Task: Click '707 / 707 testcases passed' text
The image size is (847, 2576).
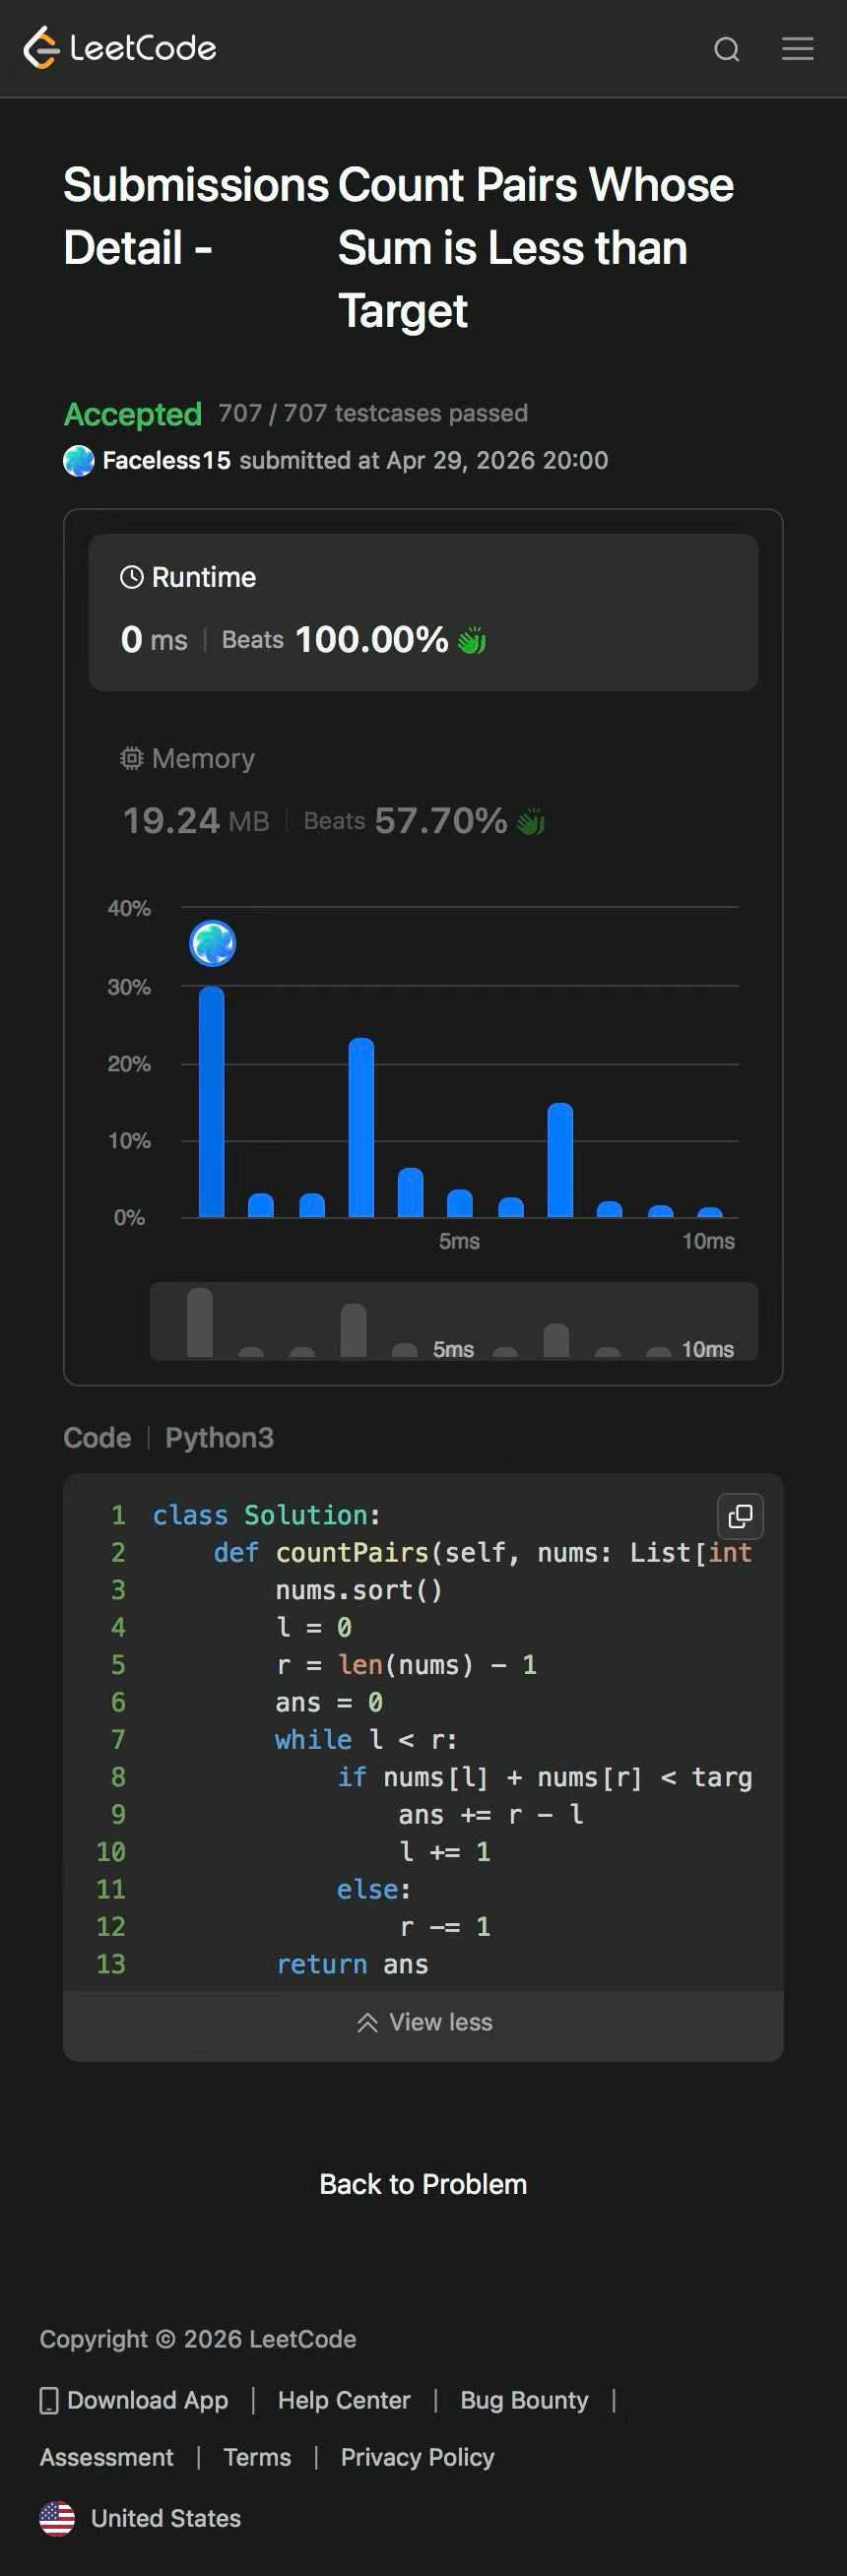Action: pos(373,413)
